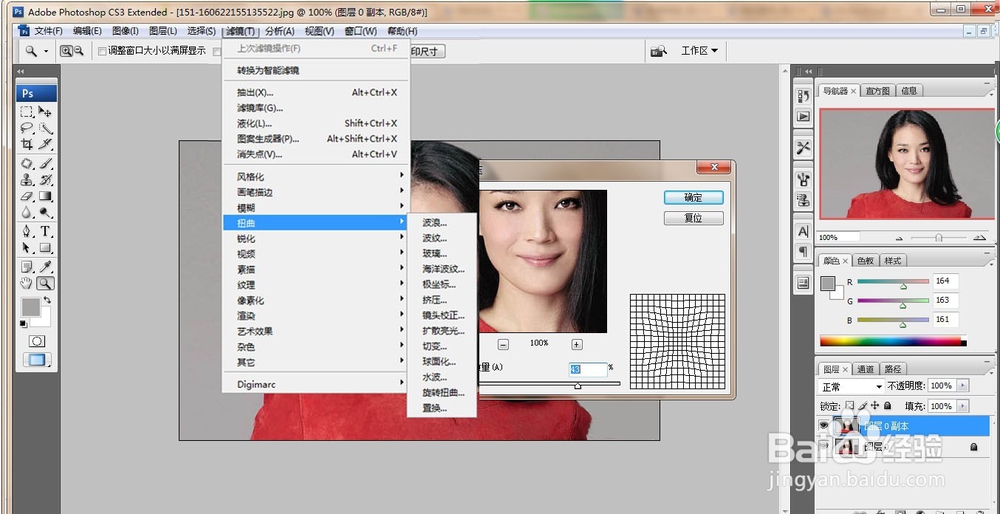Click the 确定 button in dialog

pos(693,198)
